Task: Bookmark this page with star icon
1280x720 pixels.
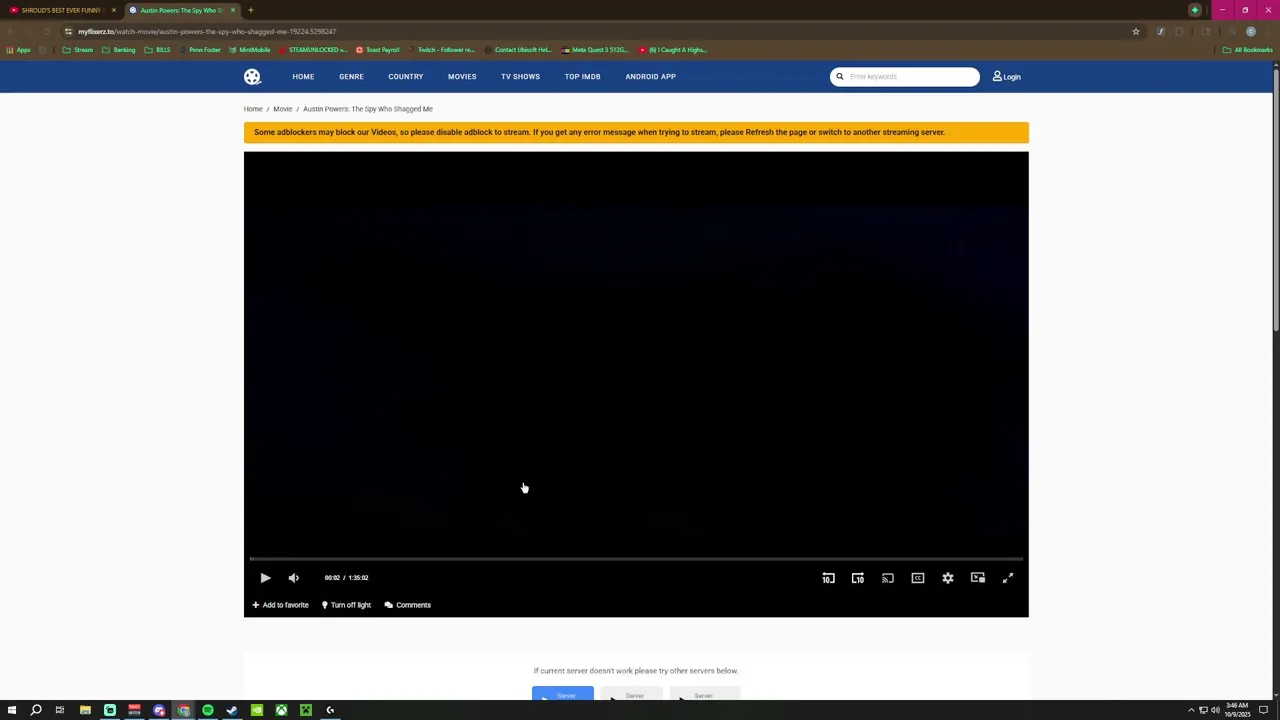Action: 1136,32
